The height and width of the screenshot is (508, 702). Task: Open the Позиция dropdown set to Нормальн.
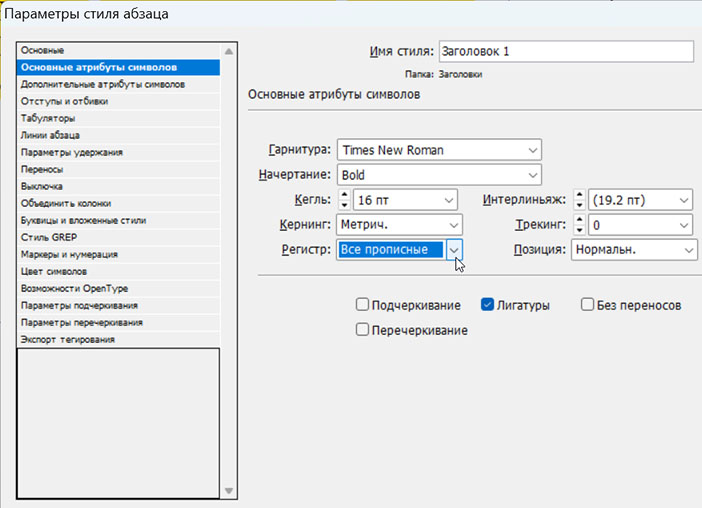point(688,250)
